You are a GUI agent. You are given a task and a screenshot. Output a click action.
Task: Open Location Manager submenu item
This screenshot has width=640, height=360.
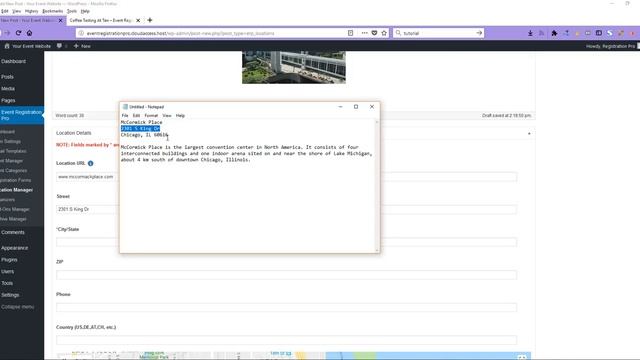point(16,190)
